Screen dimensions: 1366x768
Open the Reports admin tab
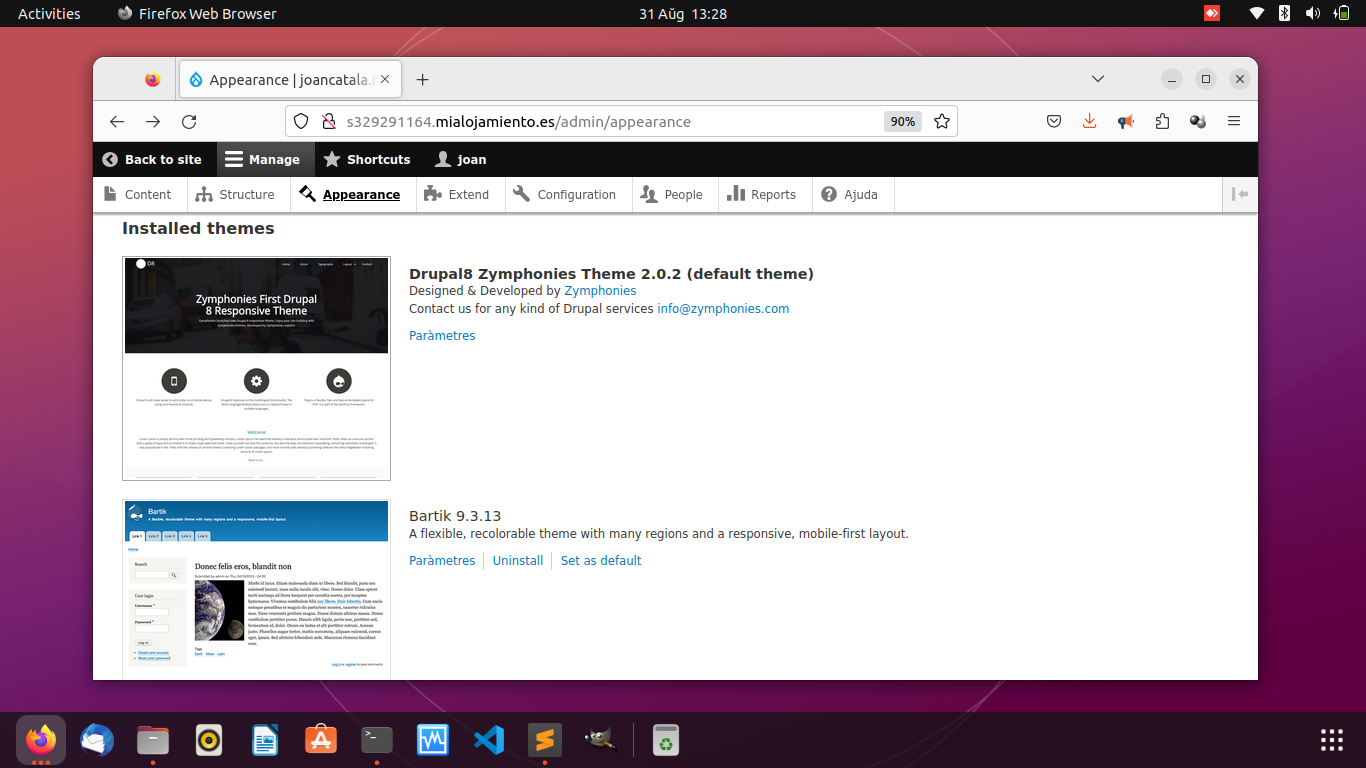pos(763,194)
